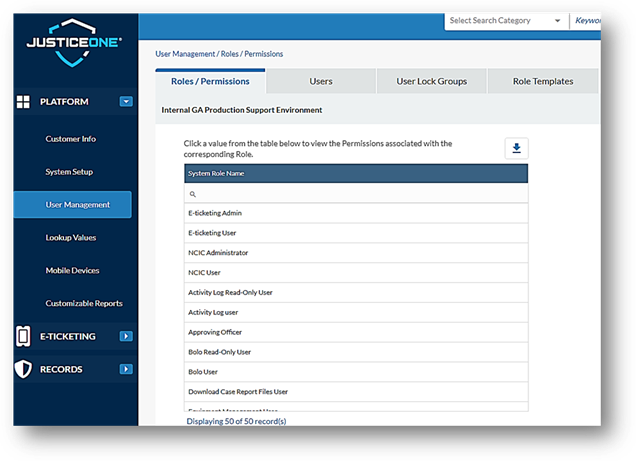Click the JusticeONE shield logo

(x=74, y=43)
